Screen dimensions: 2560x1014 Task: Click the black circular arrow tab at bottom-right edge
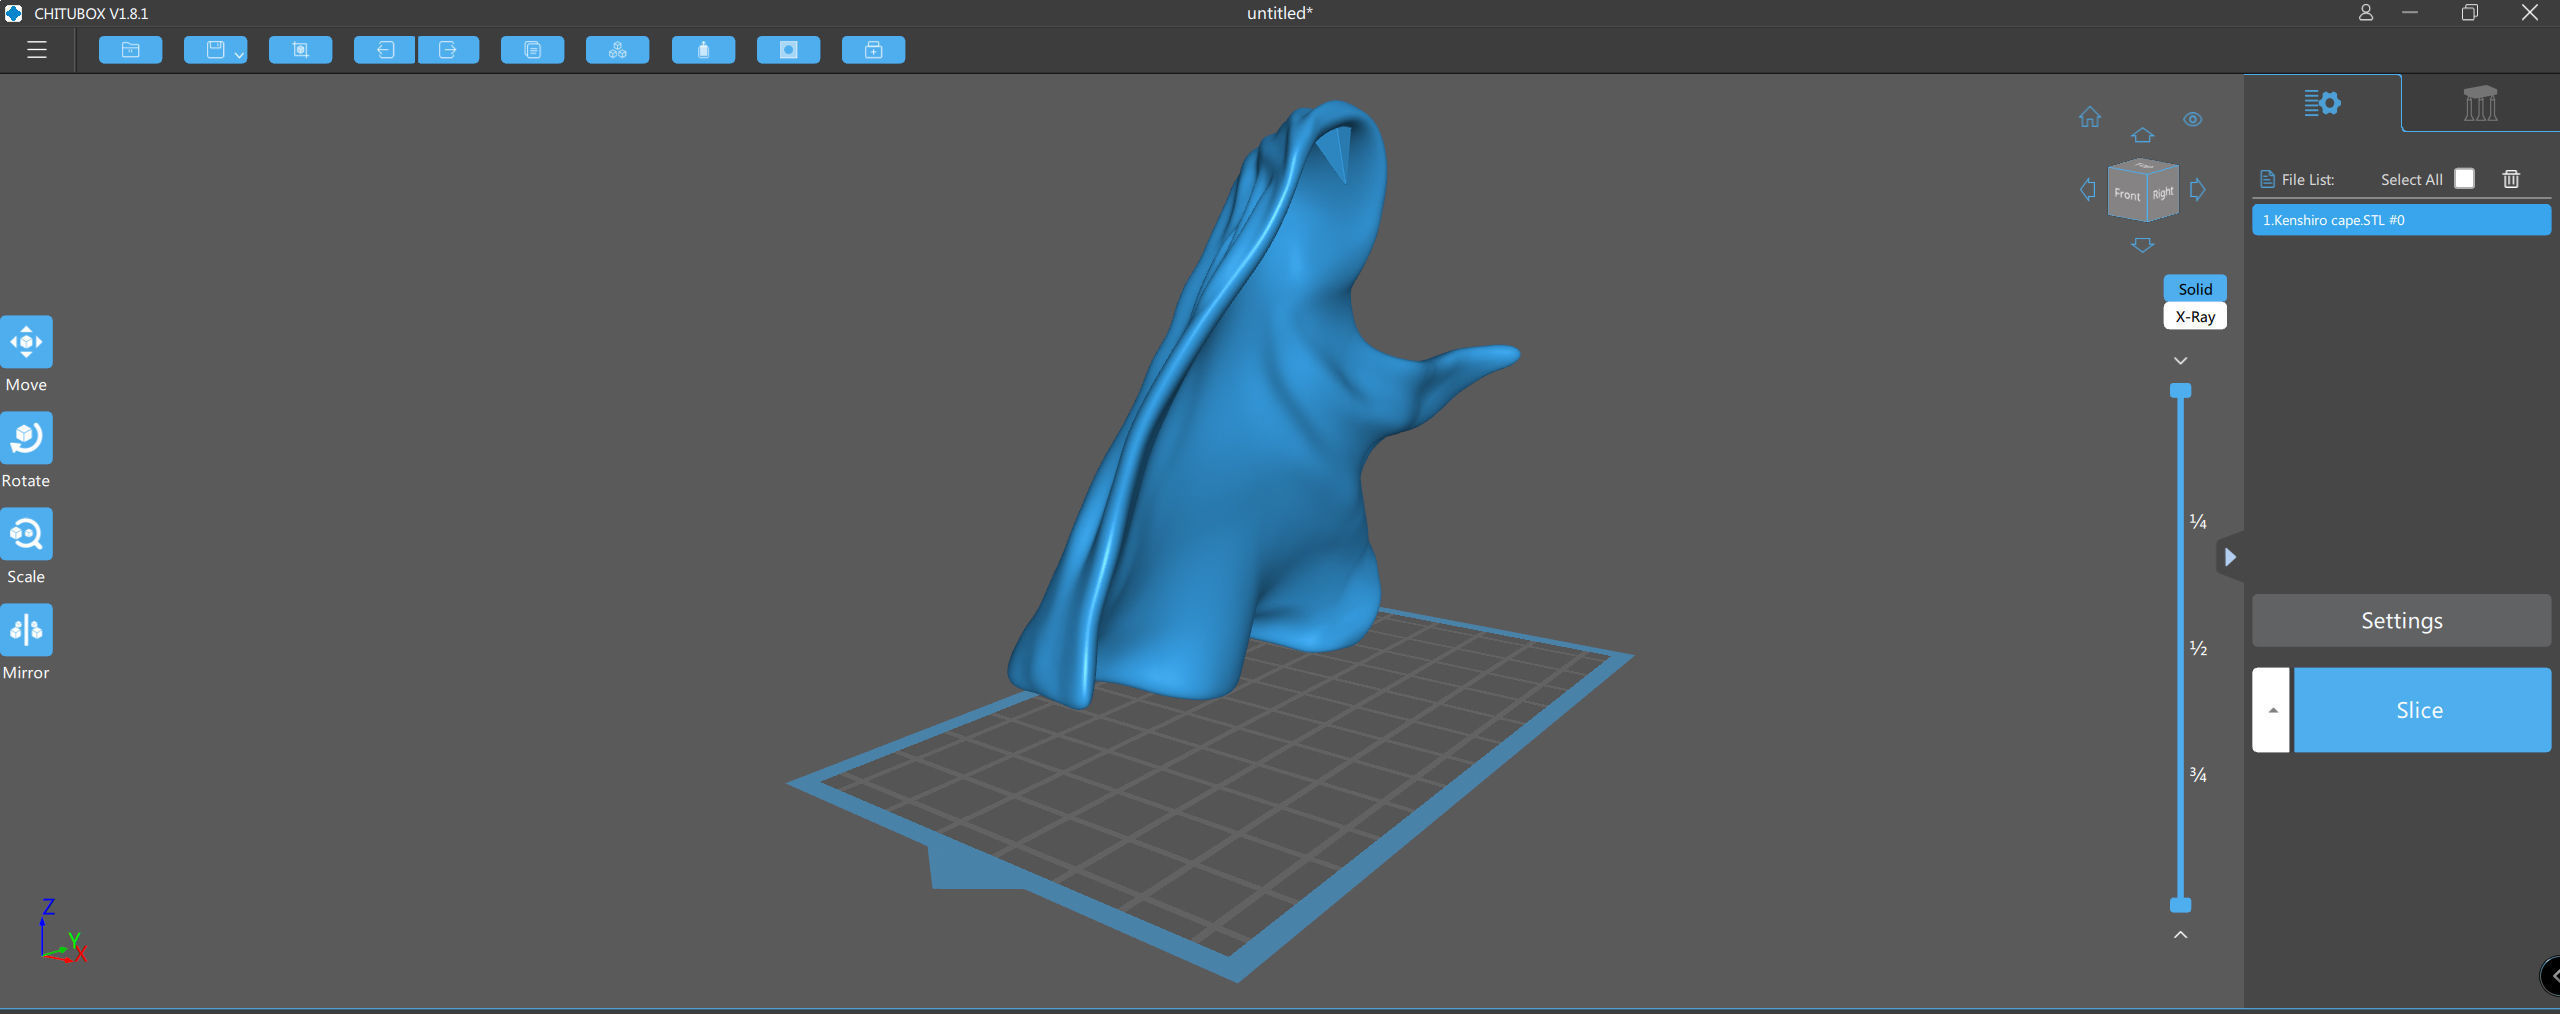click(2551, 976)
